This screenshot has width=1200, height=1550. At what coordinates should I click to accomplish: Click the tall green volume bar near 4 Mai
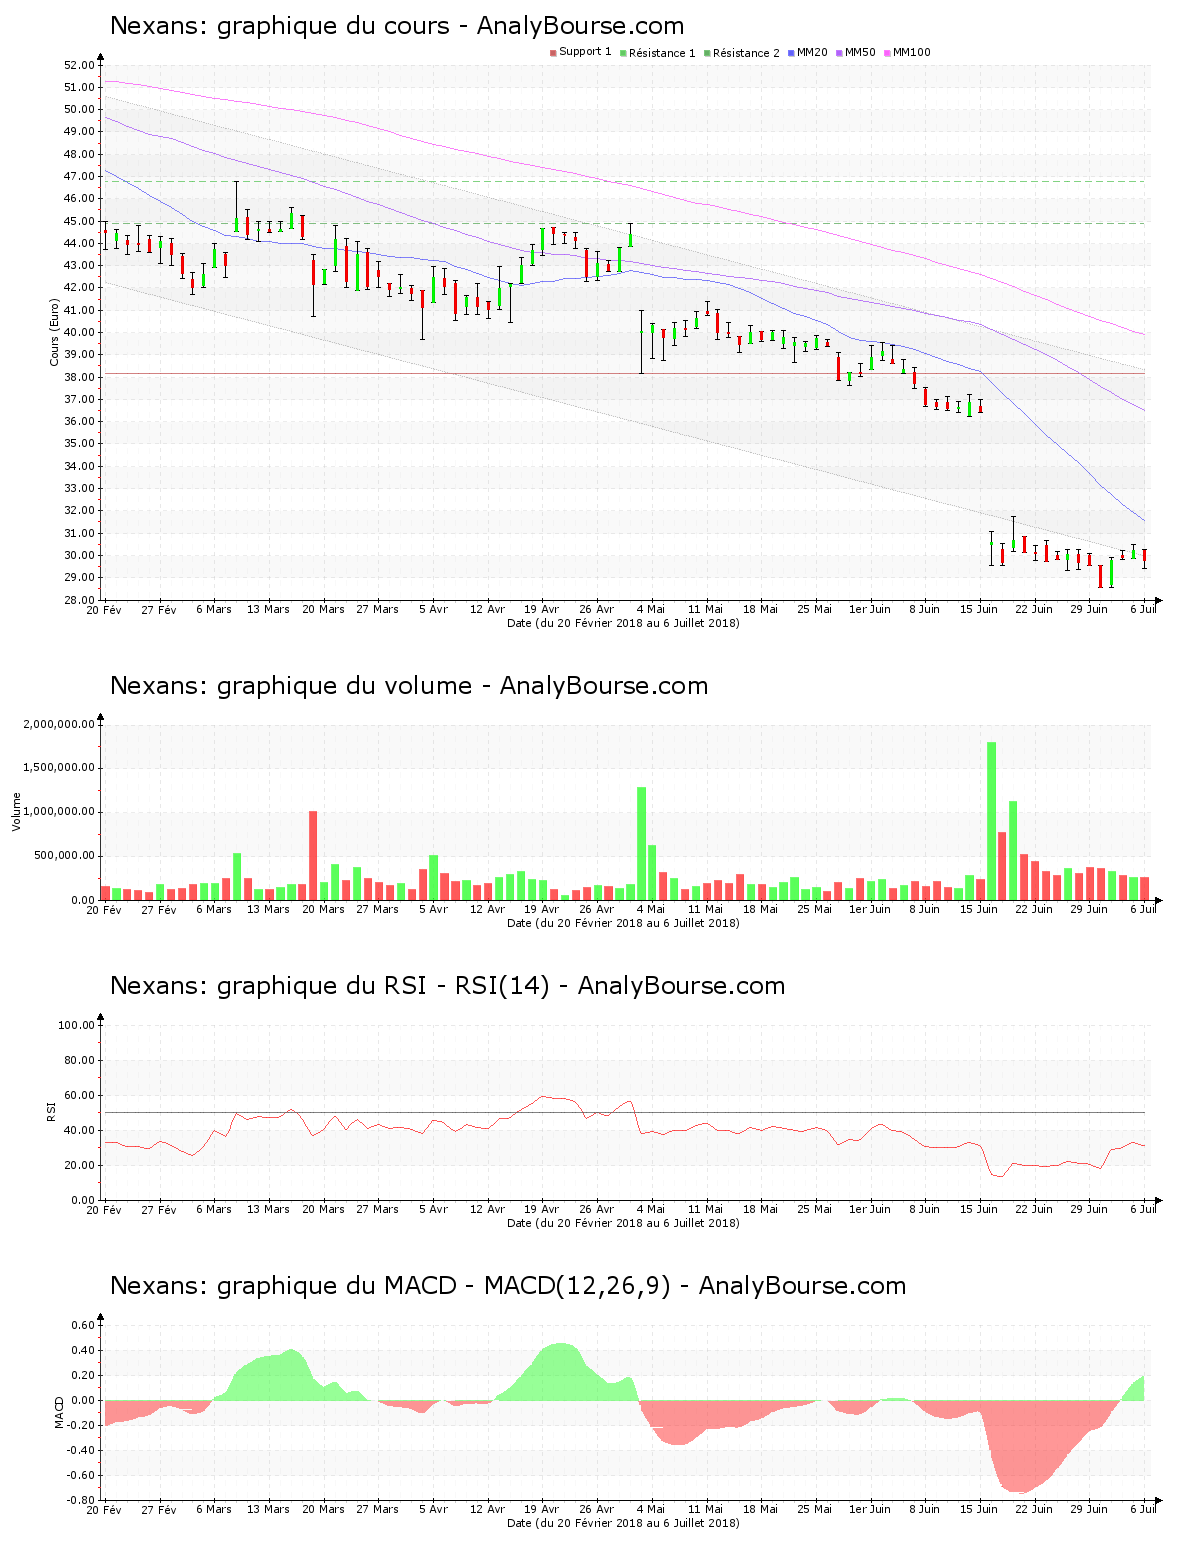coord(641,843)
